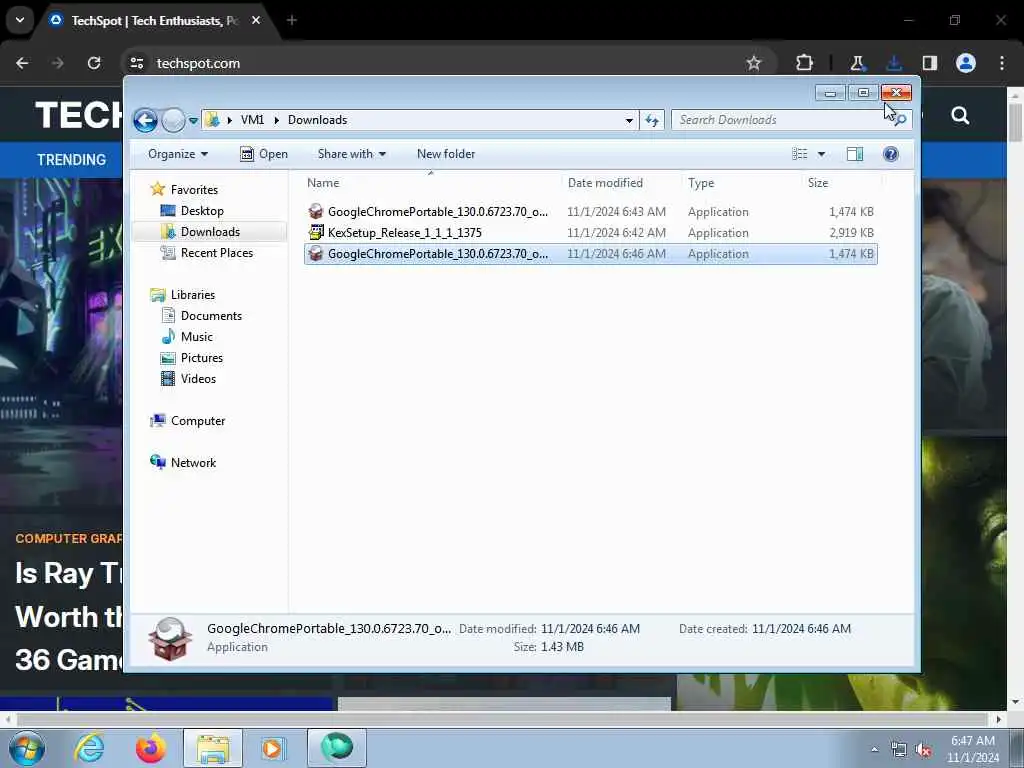Viewport: 1024px width, 768px height.
Task: Open Explorer help icon
Action: coord(891,154)
